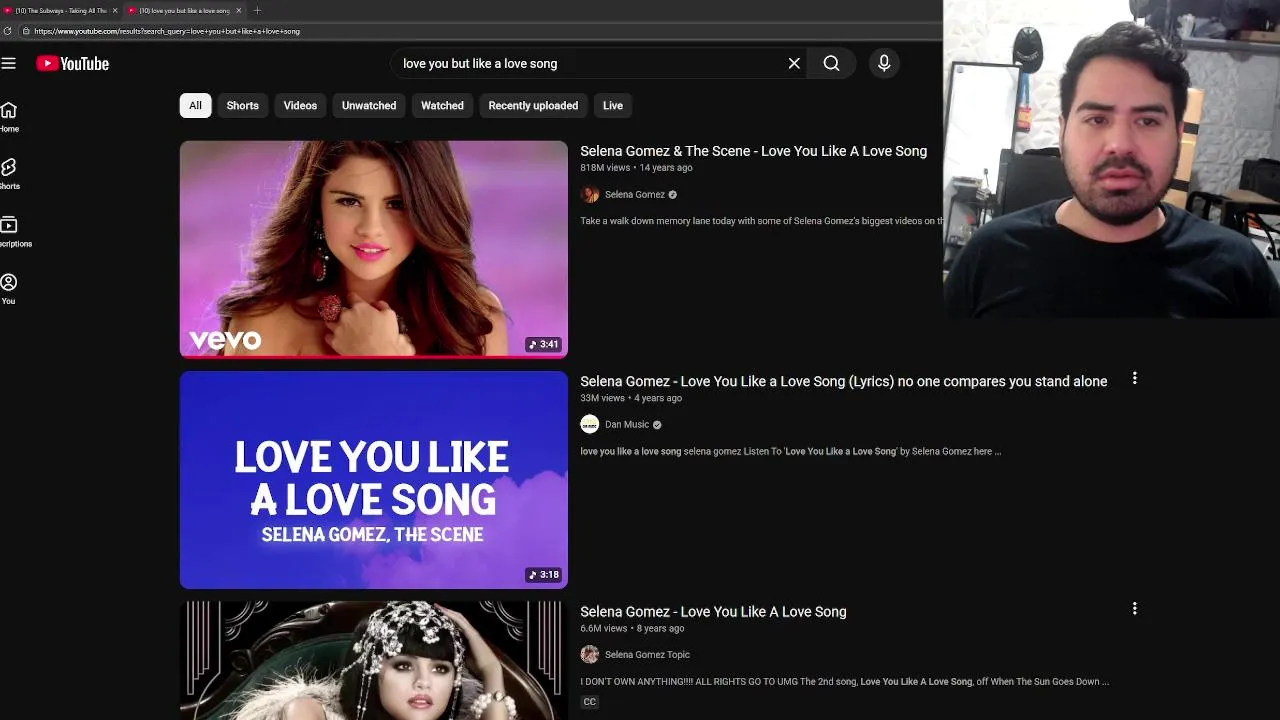Open the YouTube hamburger guide menu
This screenshot has height=720, width=1280.
(9, 63)
